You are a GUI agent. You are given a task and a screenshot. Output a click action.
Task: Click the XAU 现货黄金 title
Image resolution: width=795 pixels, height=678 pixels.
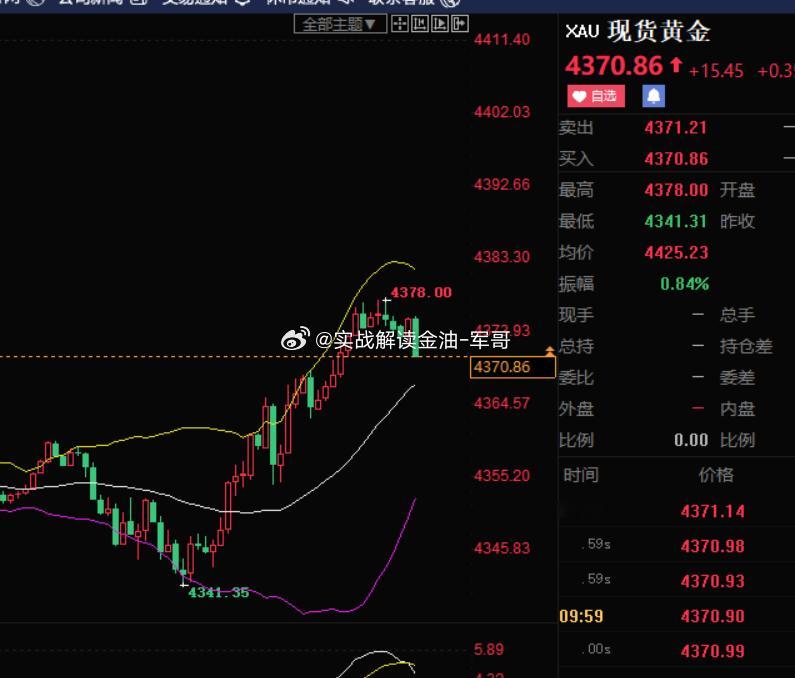(638, 31)
